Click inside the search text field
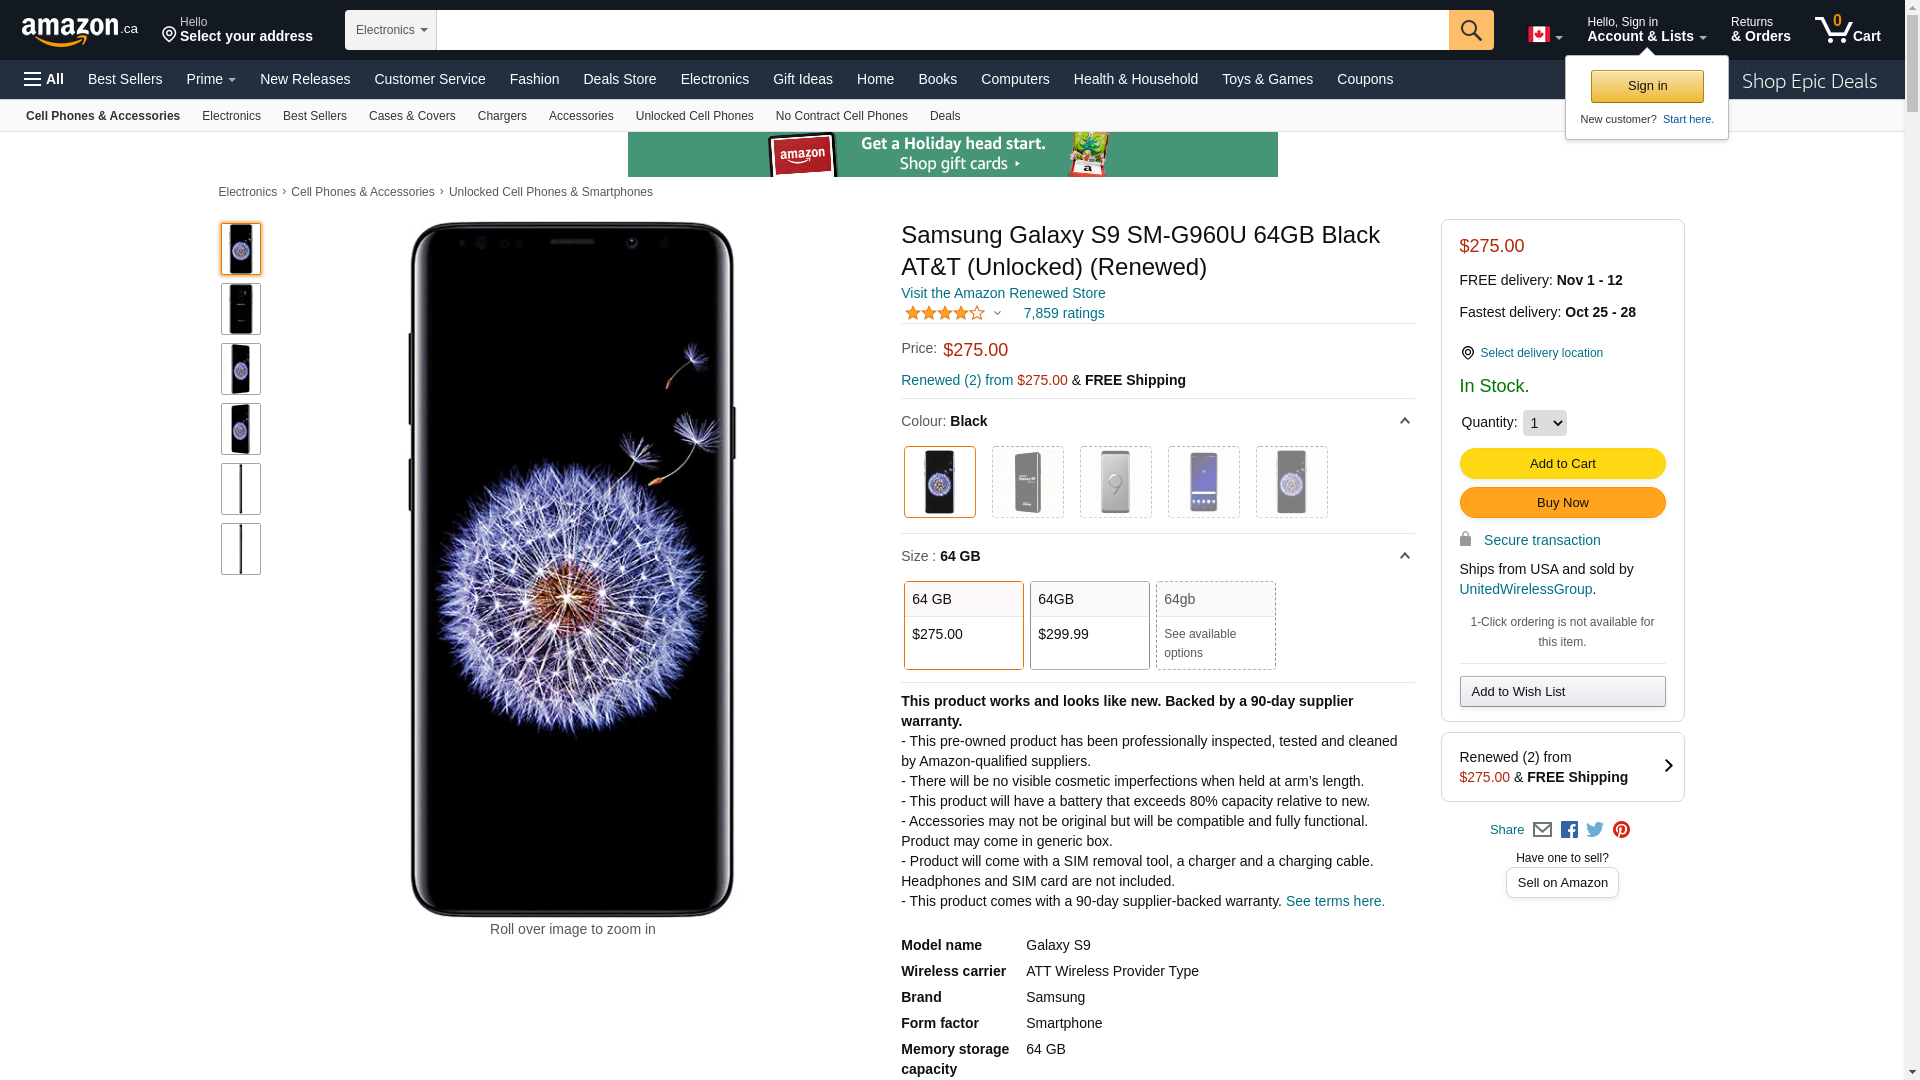 tap(942, 30)
